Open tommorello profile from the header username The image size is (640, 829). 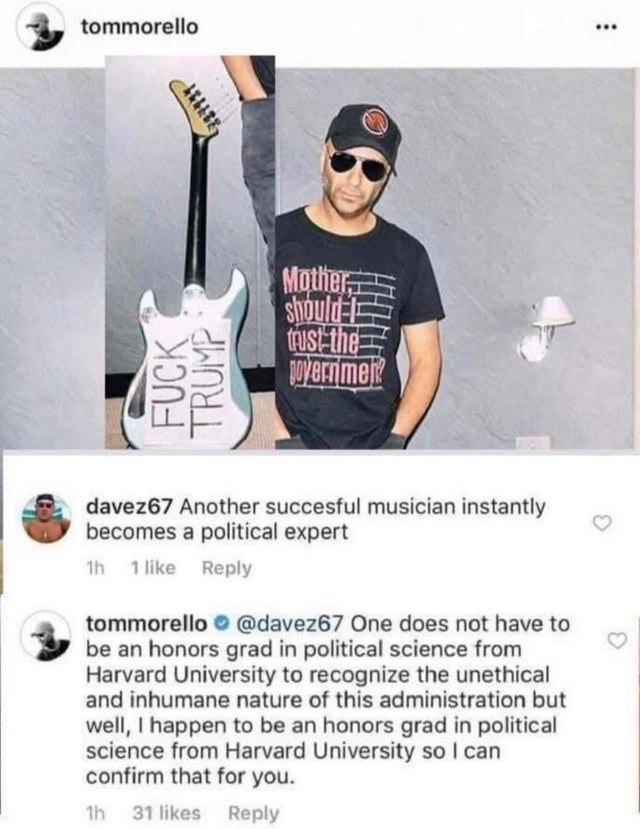click(138, 27)
